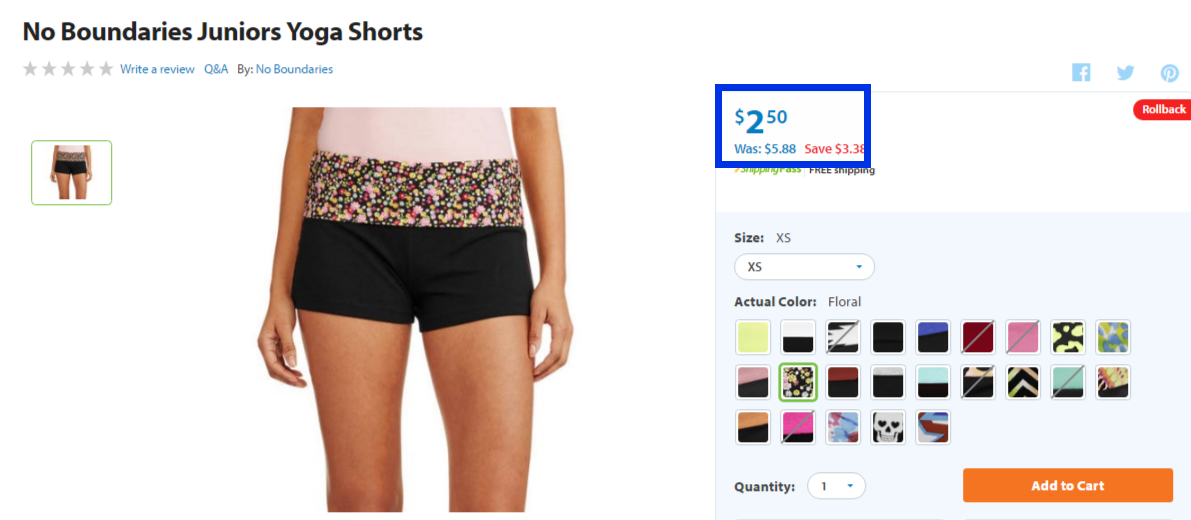
Task: Share product on Twitter icon
Action: [x=1125, y=73]
